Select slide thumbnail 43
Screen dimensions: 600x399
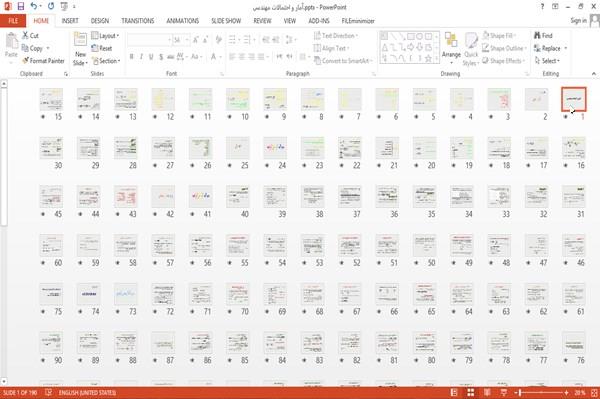point(126,197)
